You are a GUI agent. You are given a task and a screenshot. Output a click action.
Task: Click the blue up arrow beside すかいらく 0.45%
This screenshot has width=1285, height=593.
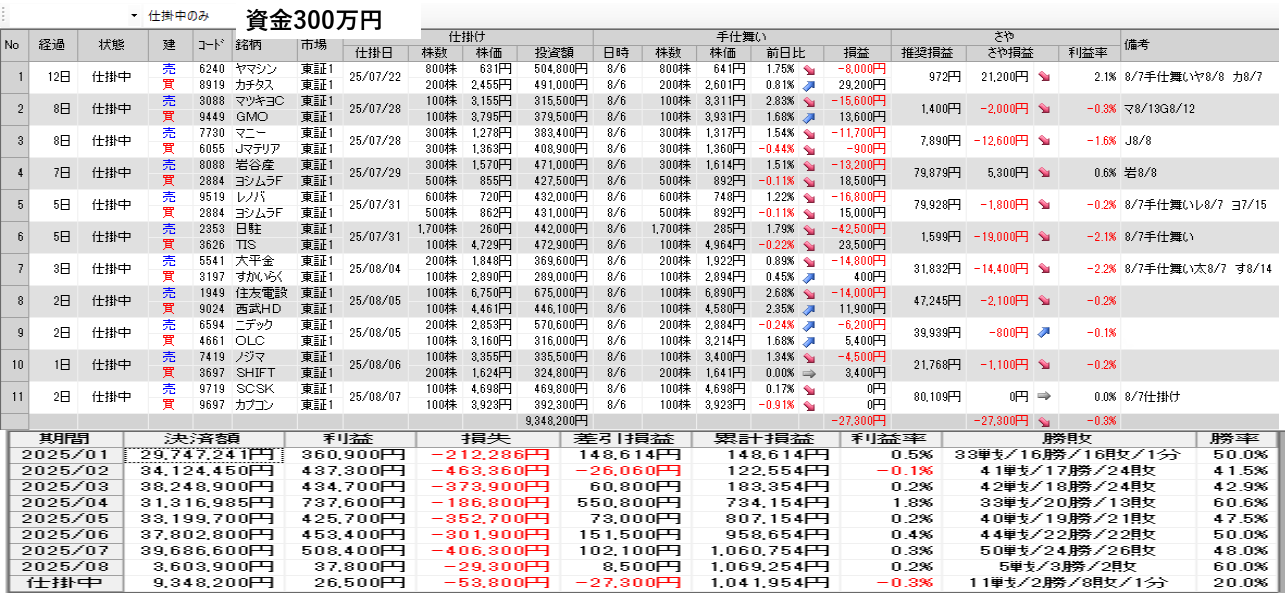click(808, 277)
